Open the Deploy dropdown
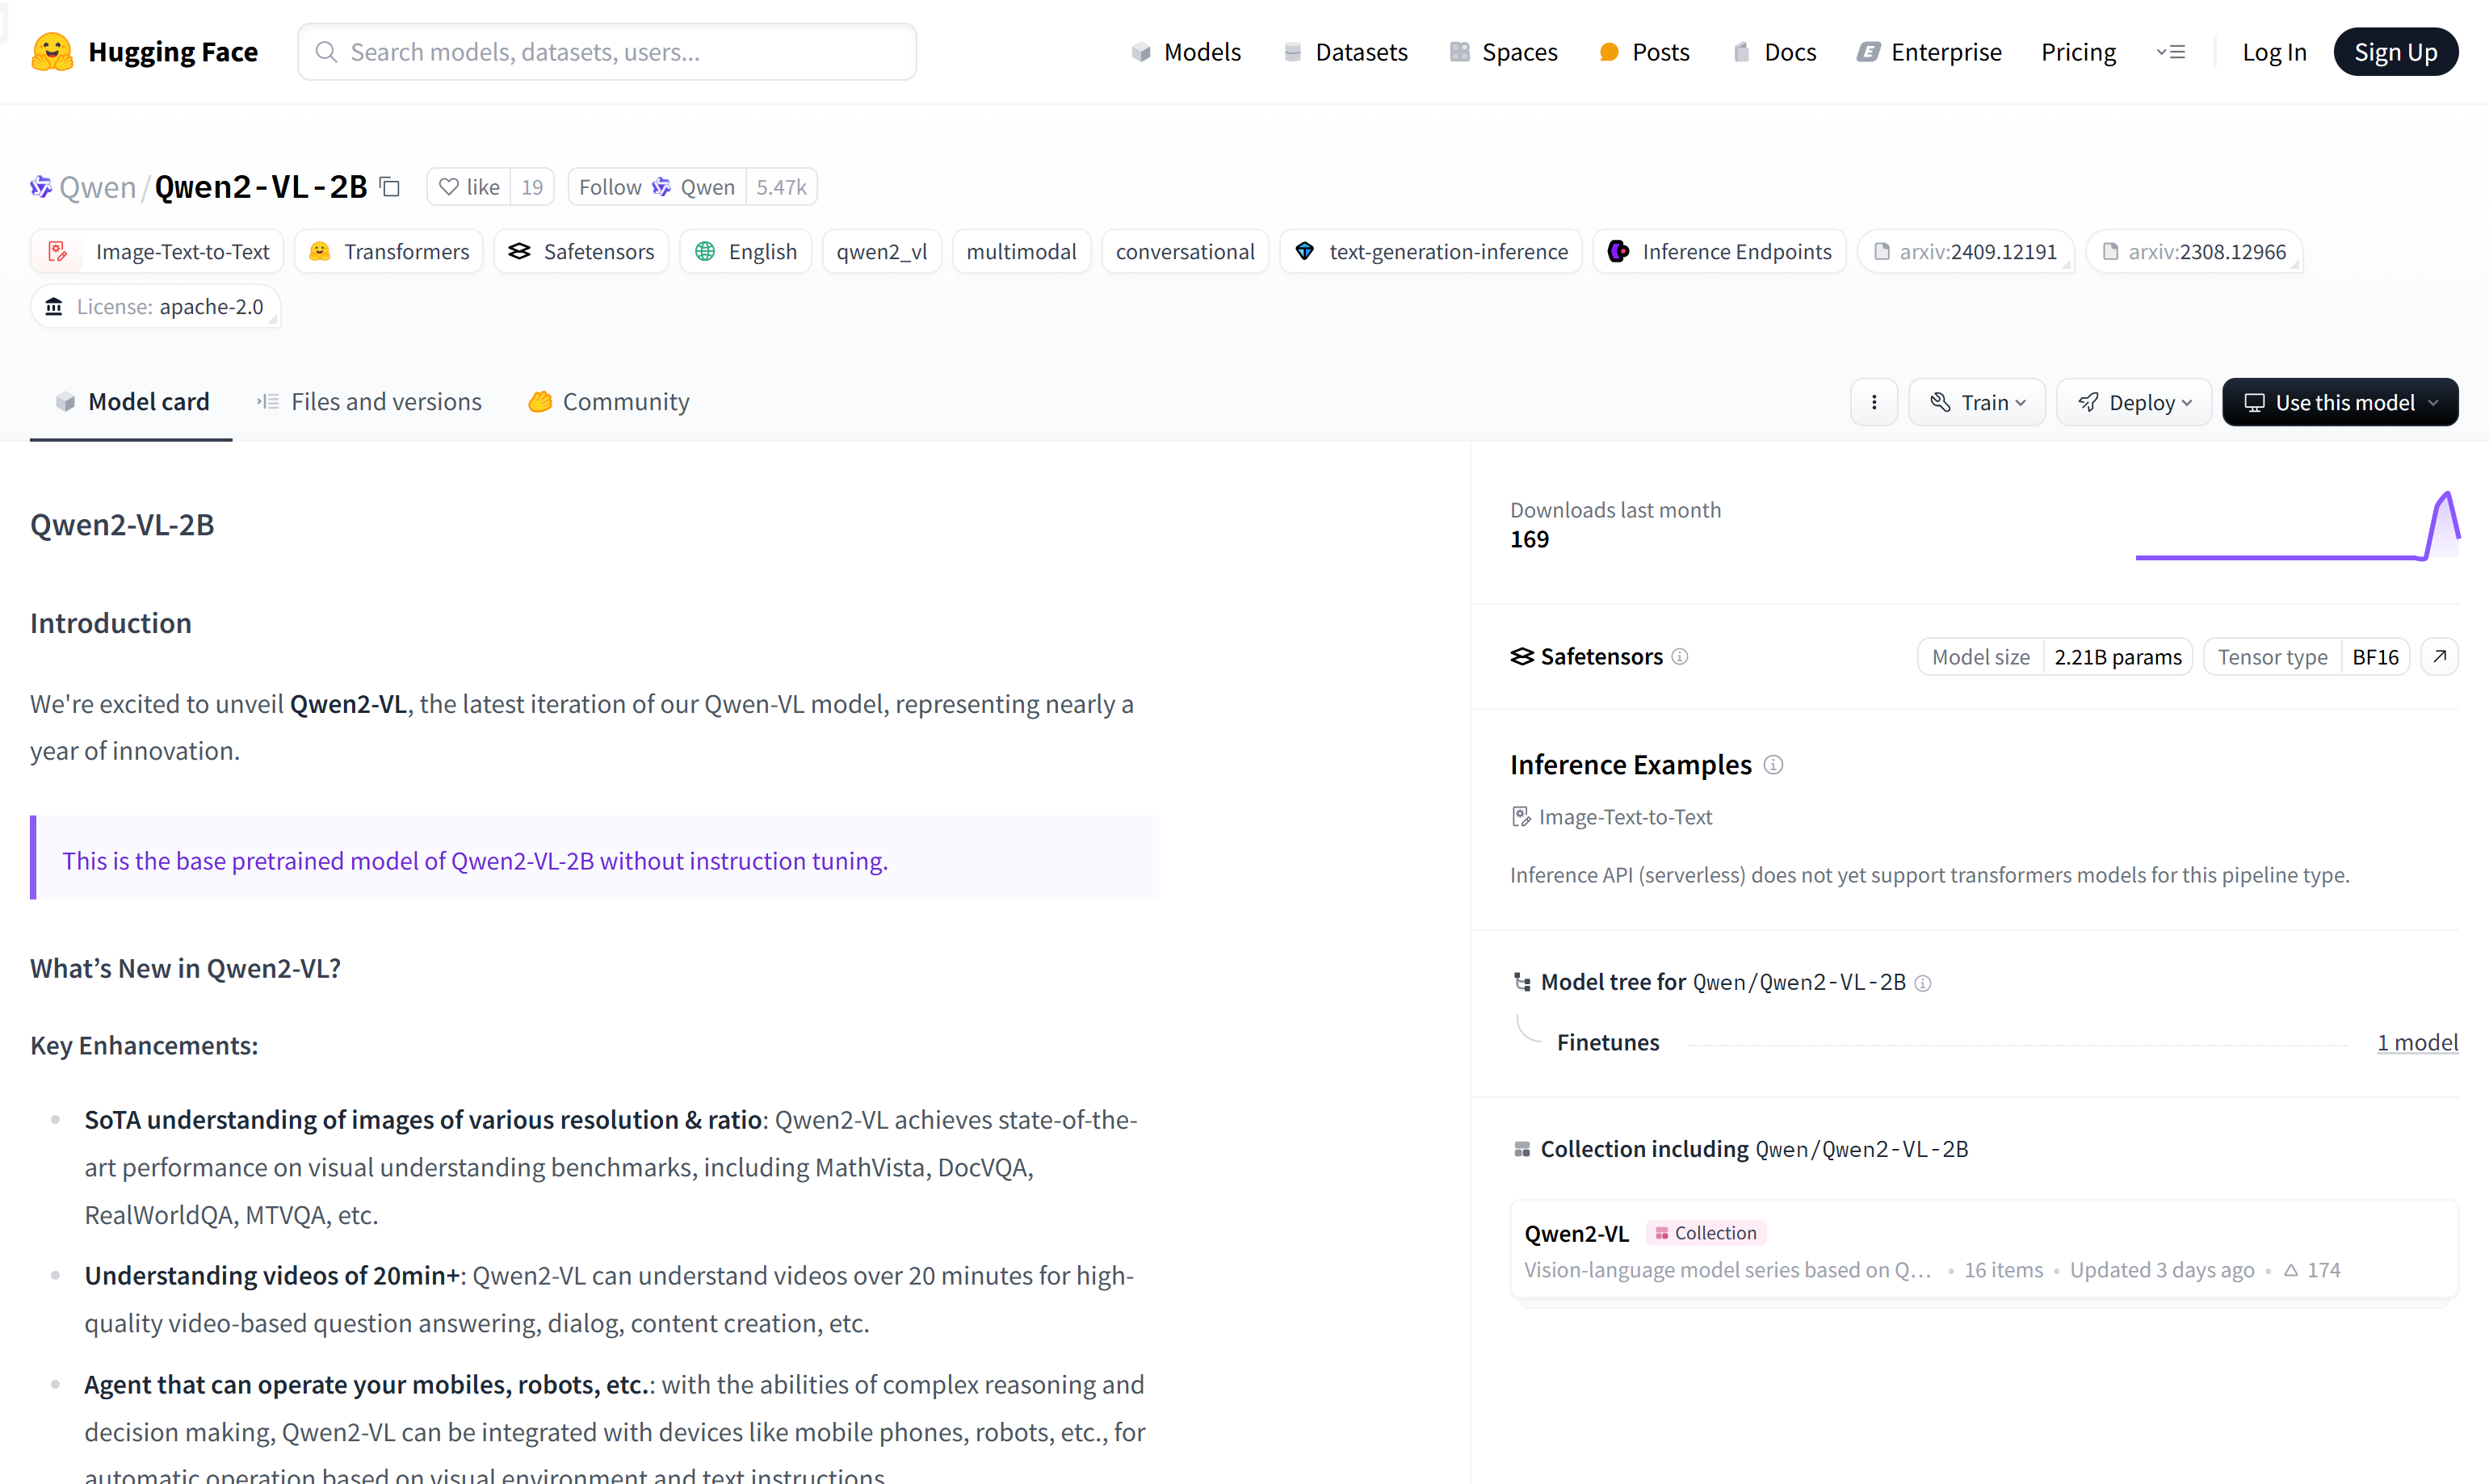The width and height of the screenshot is (2489, 1484). click(x=2134, y=402)
